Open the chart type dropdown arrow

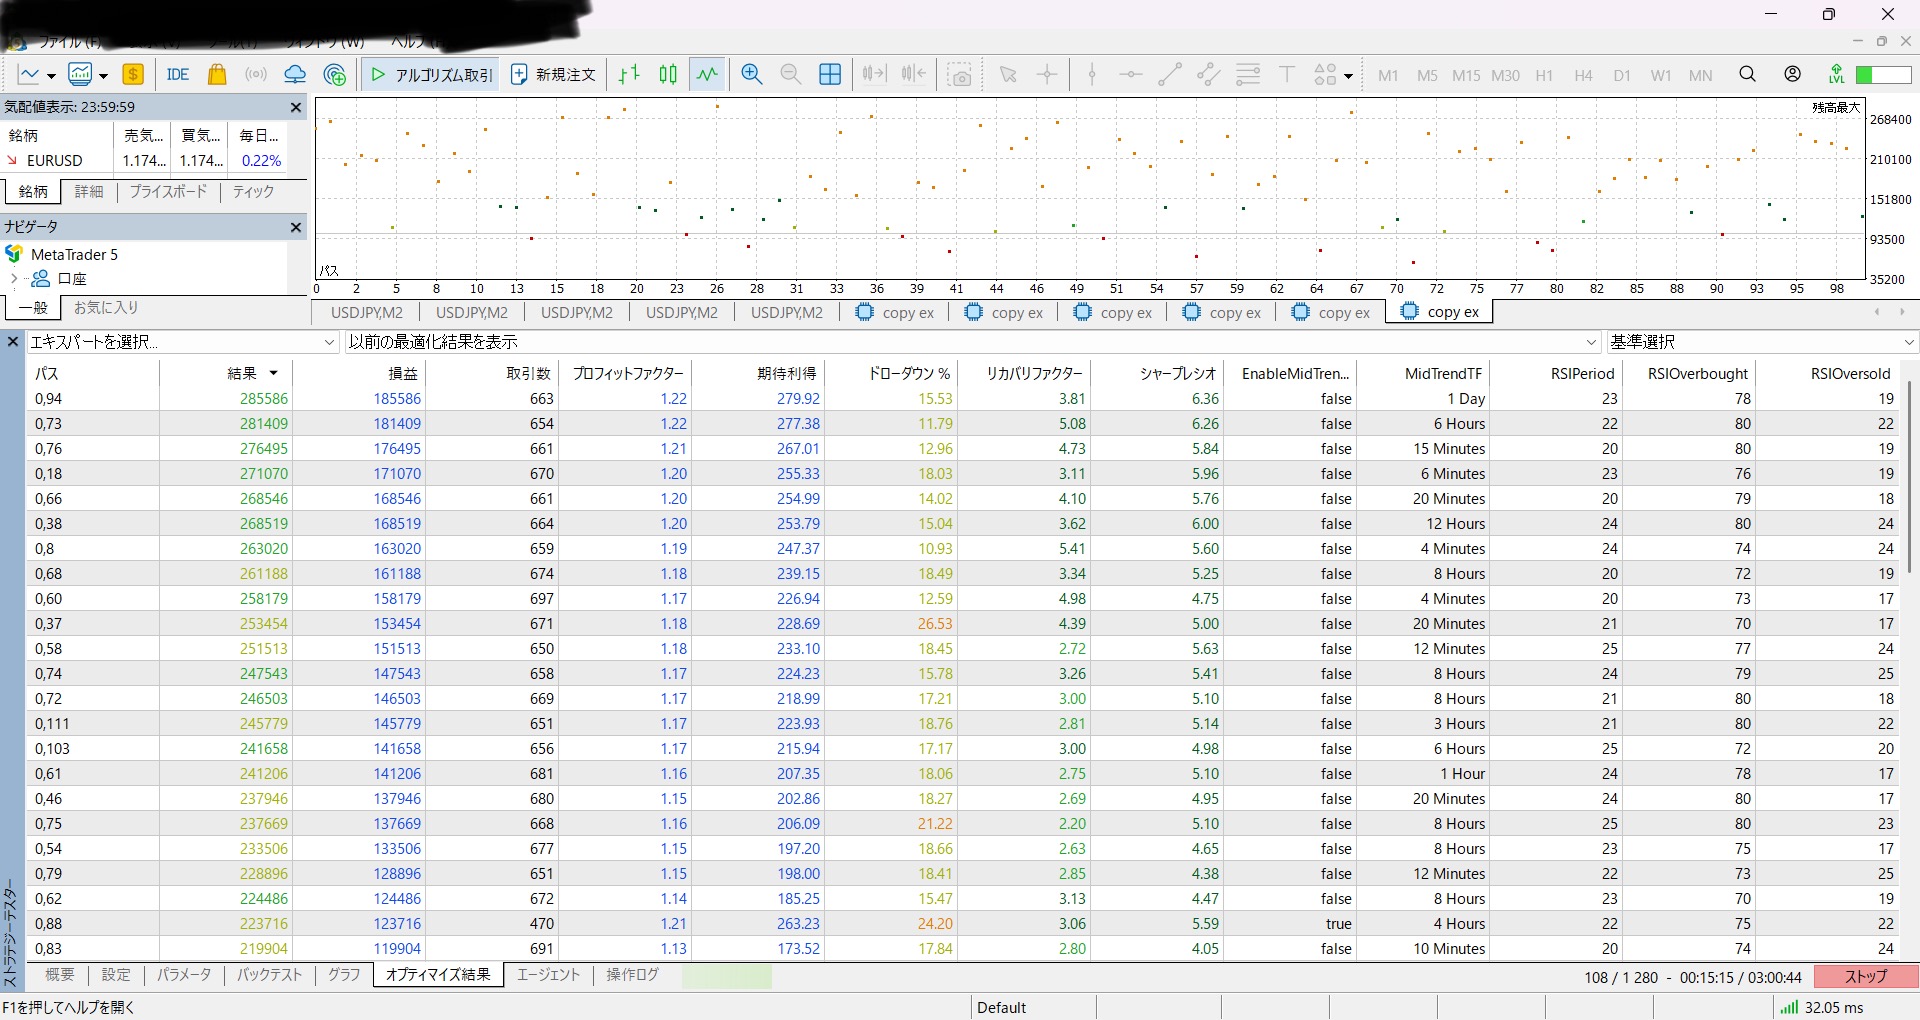[x=50, y=76]
